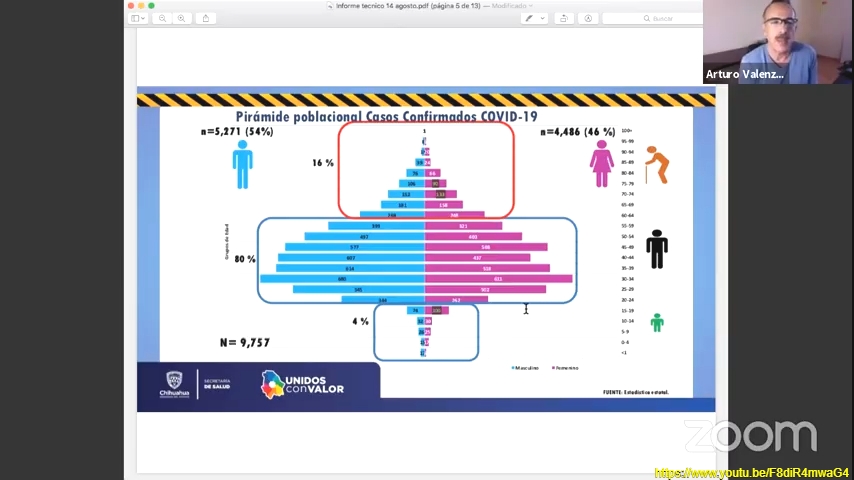The width and height of the screenshot is (854, 480).
Task: Click the pink female figure icon
Action: point(601,163)
